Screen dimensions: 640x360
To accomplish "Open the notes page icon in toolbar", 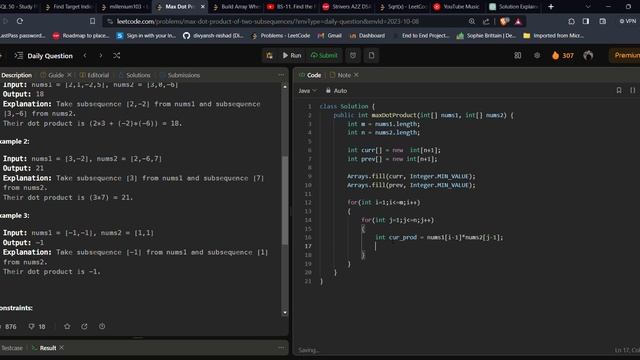I will [371, 56].
